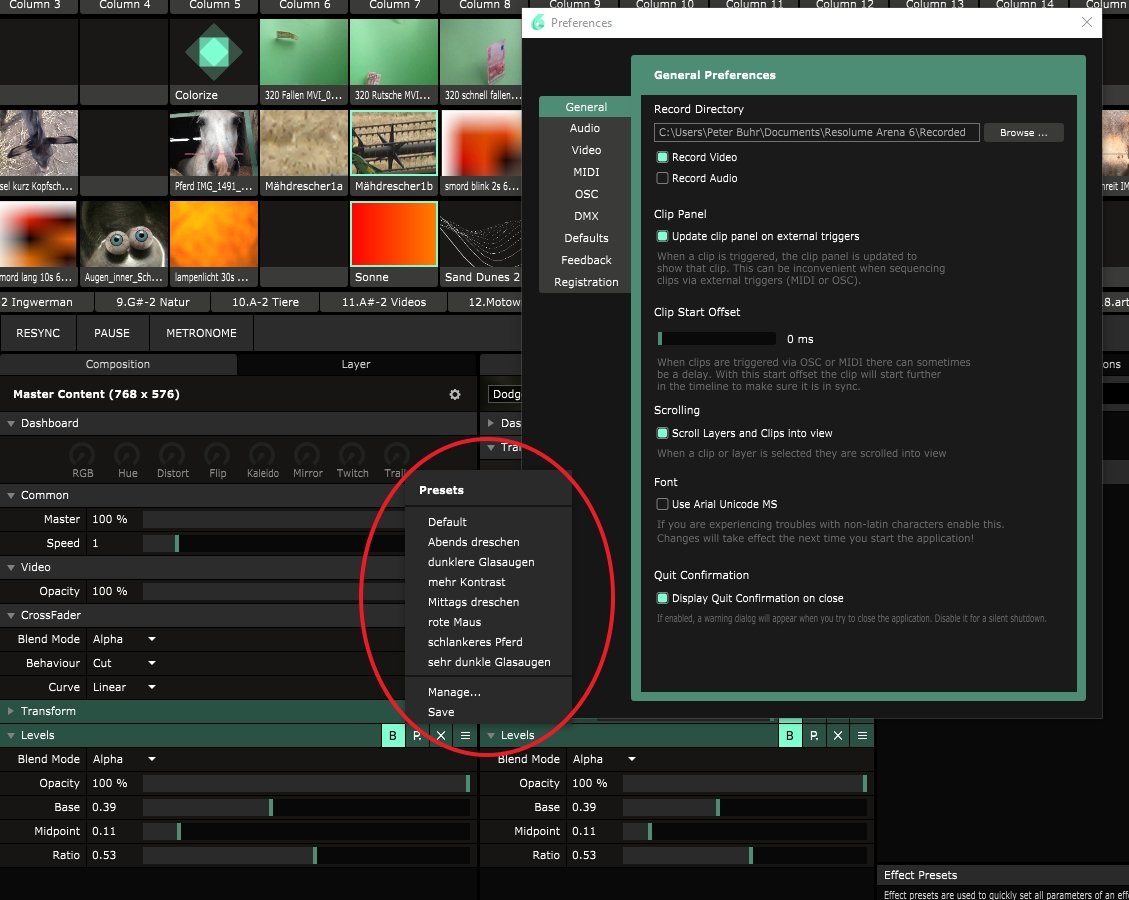Choose 'mehr Kontrast' preset from menu
The image size is (1129, 900).
[466, 582]
